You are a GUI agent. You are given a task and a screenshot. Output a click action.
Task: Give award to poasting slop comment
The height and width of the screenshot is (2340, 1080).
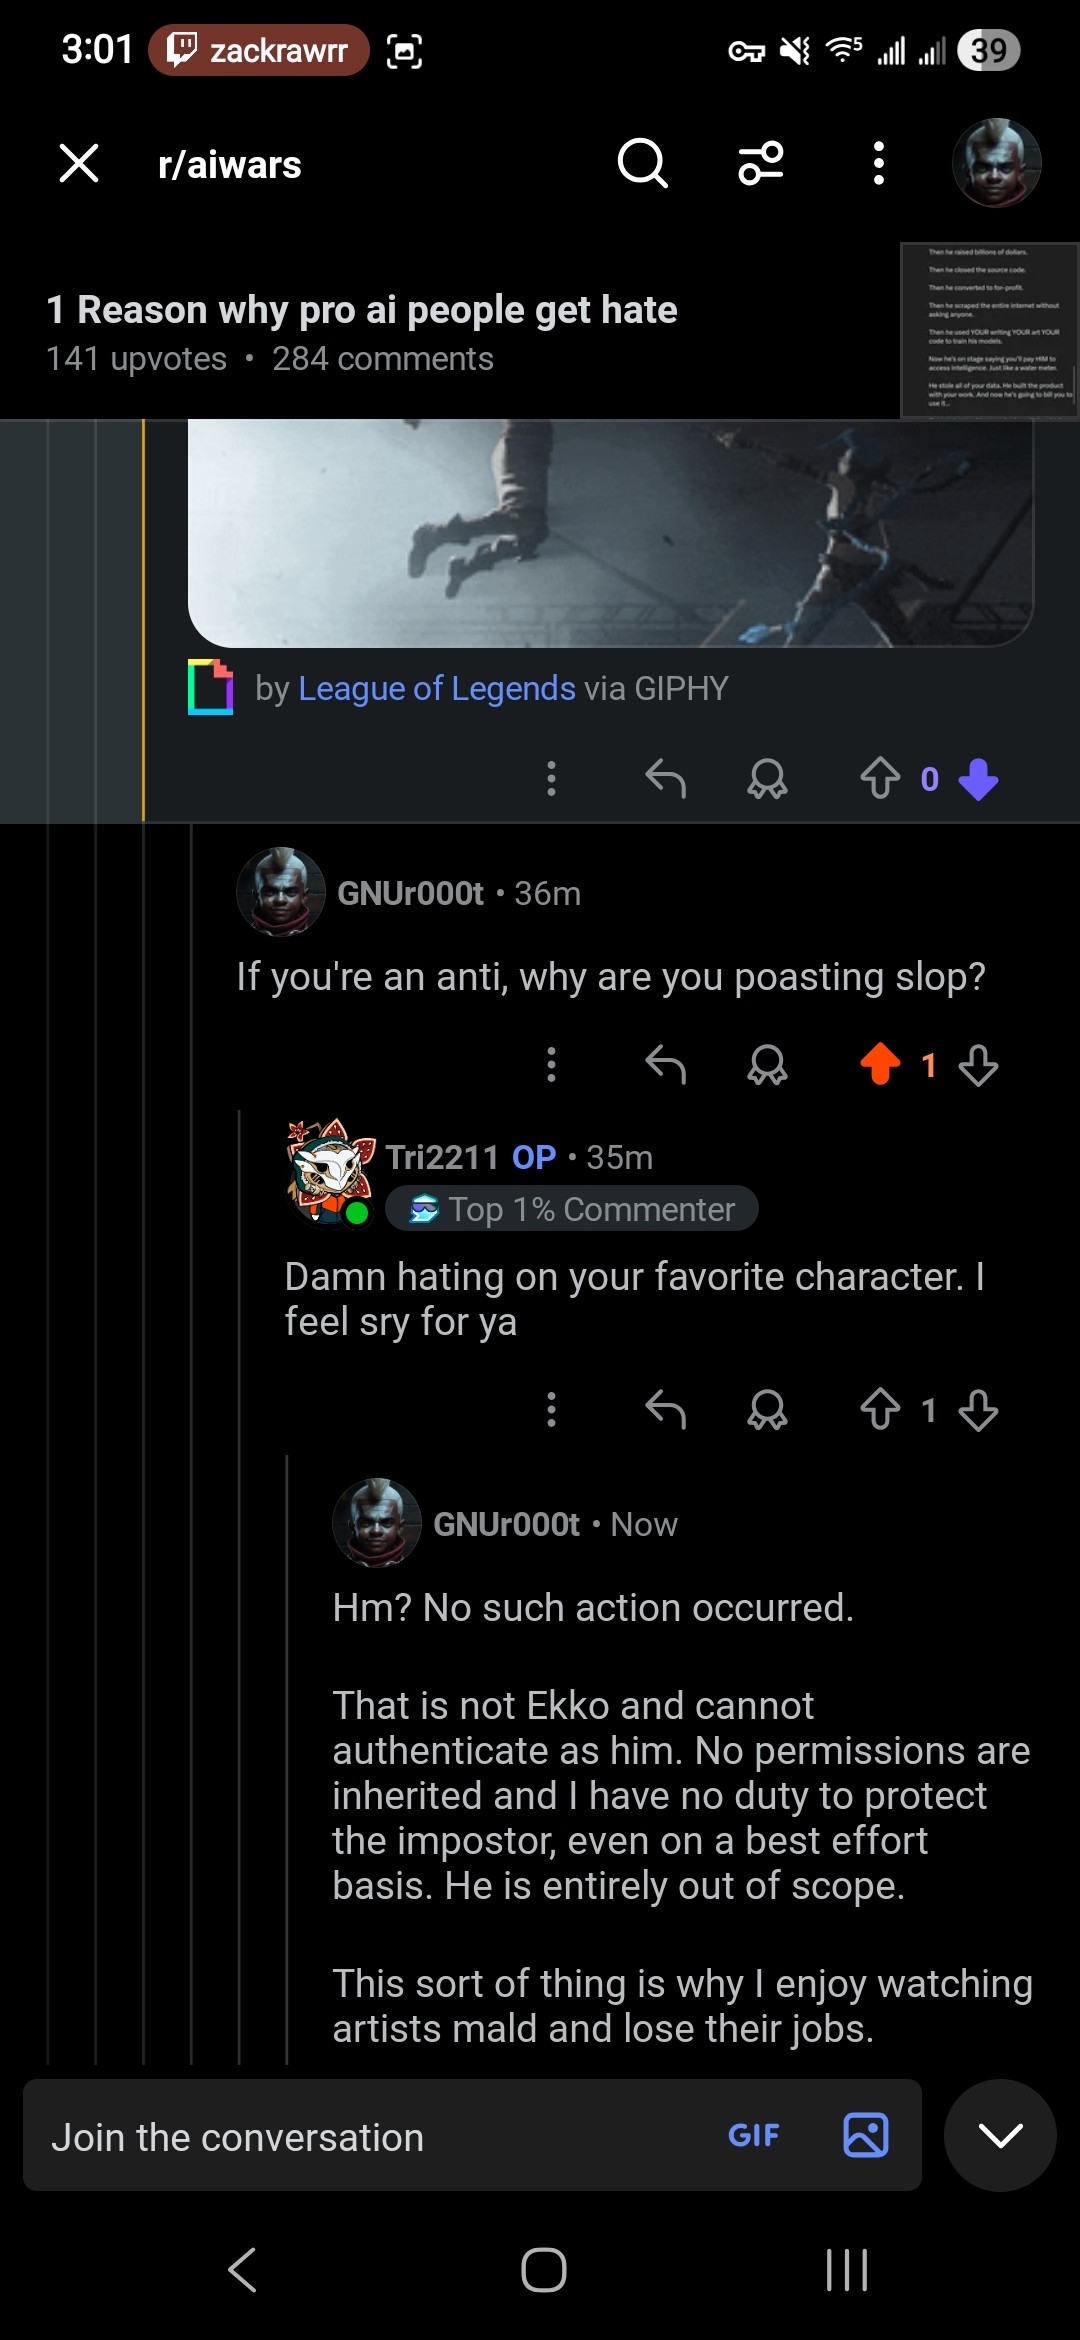[767, 1064]
